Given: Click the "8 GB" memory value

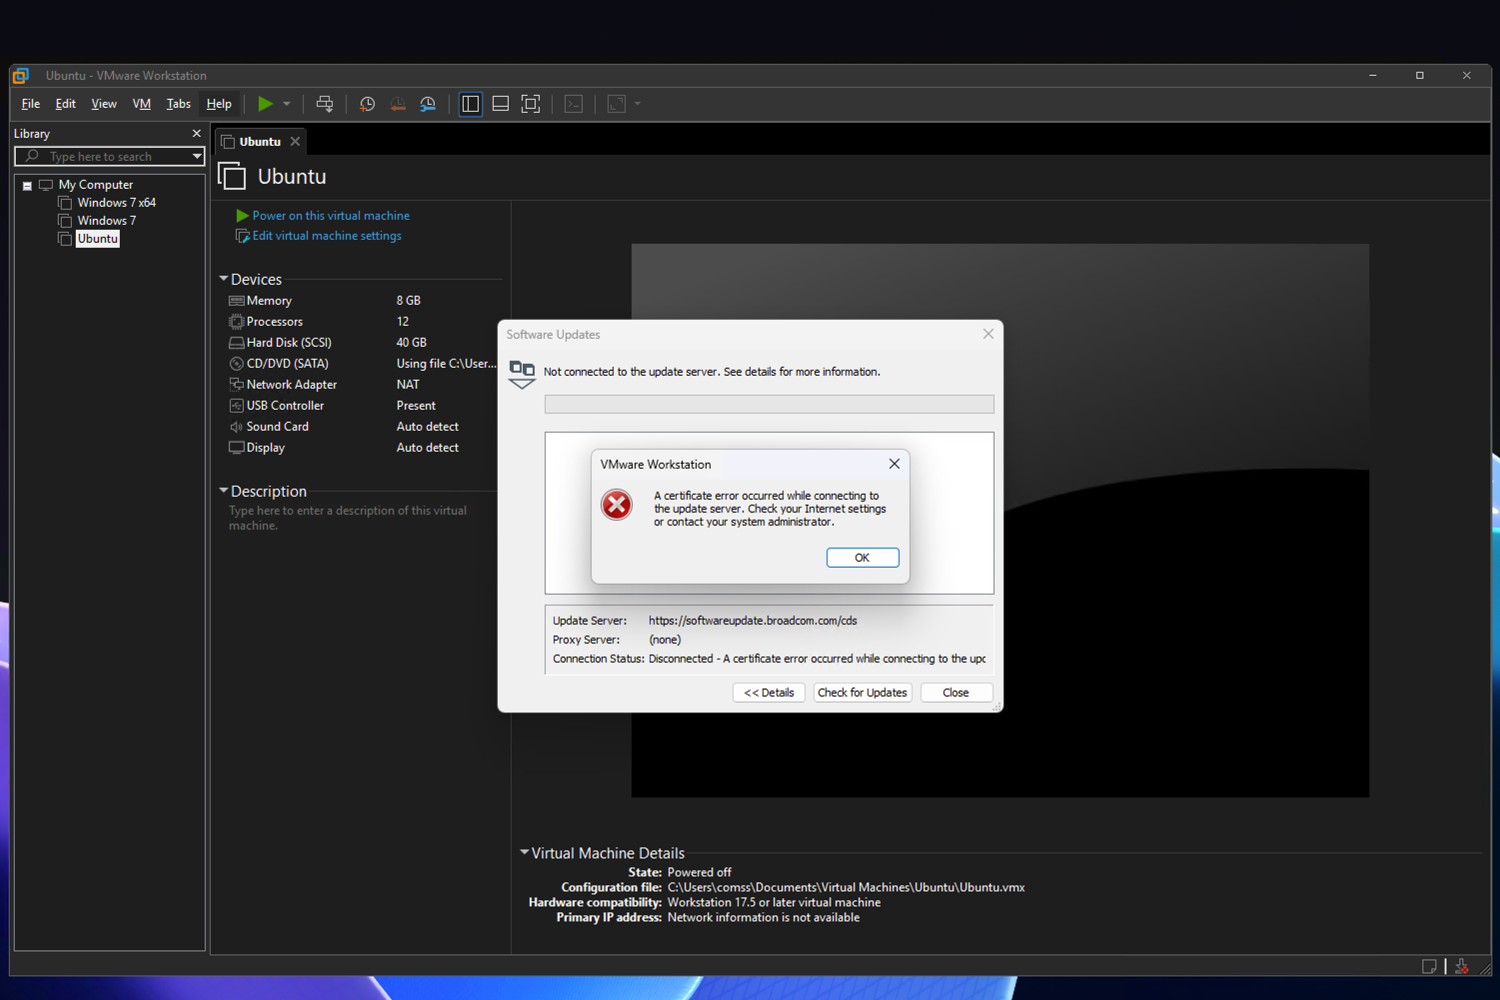Looking at the screenshot, I should click(x=408, y=301).
